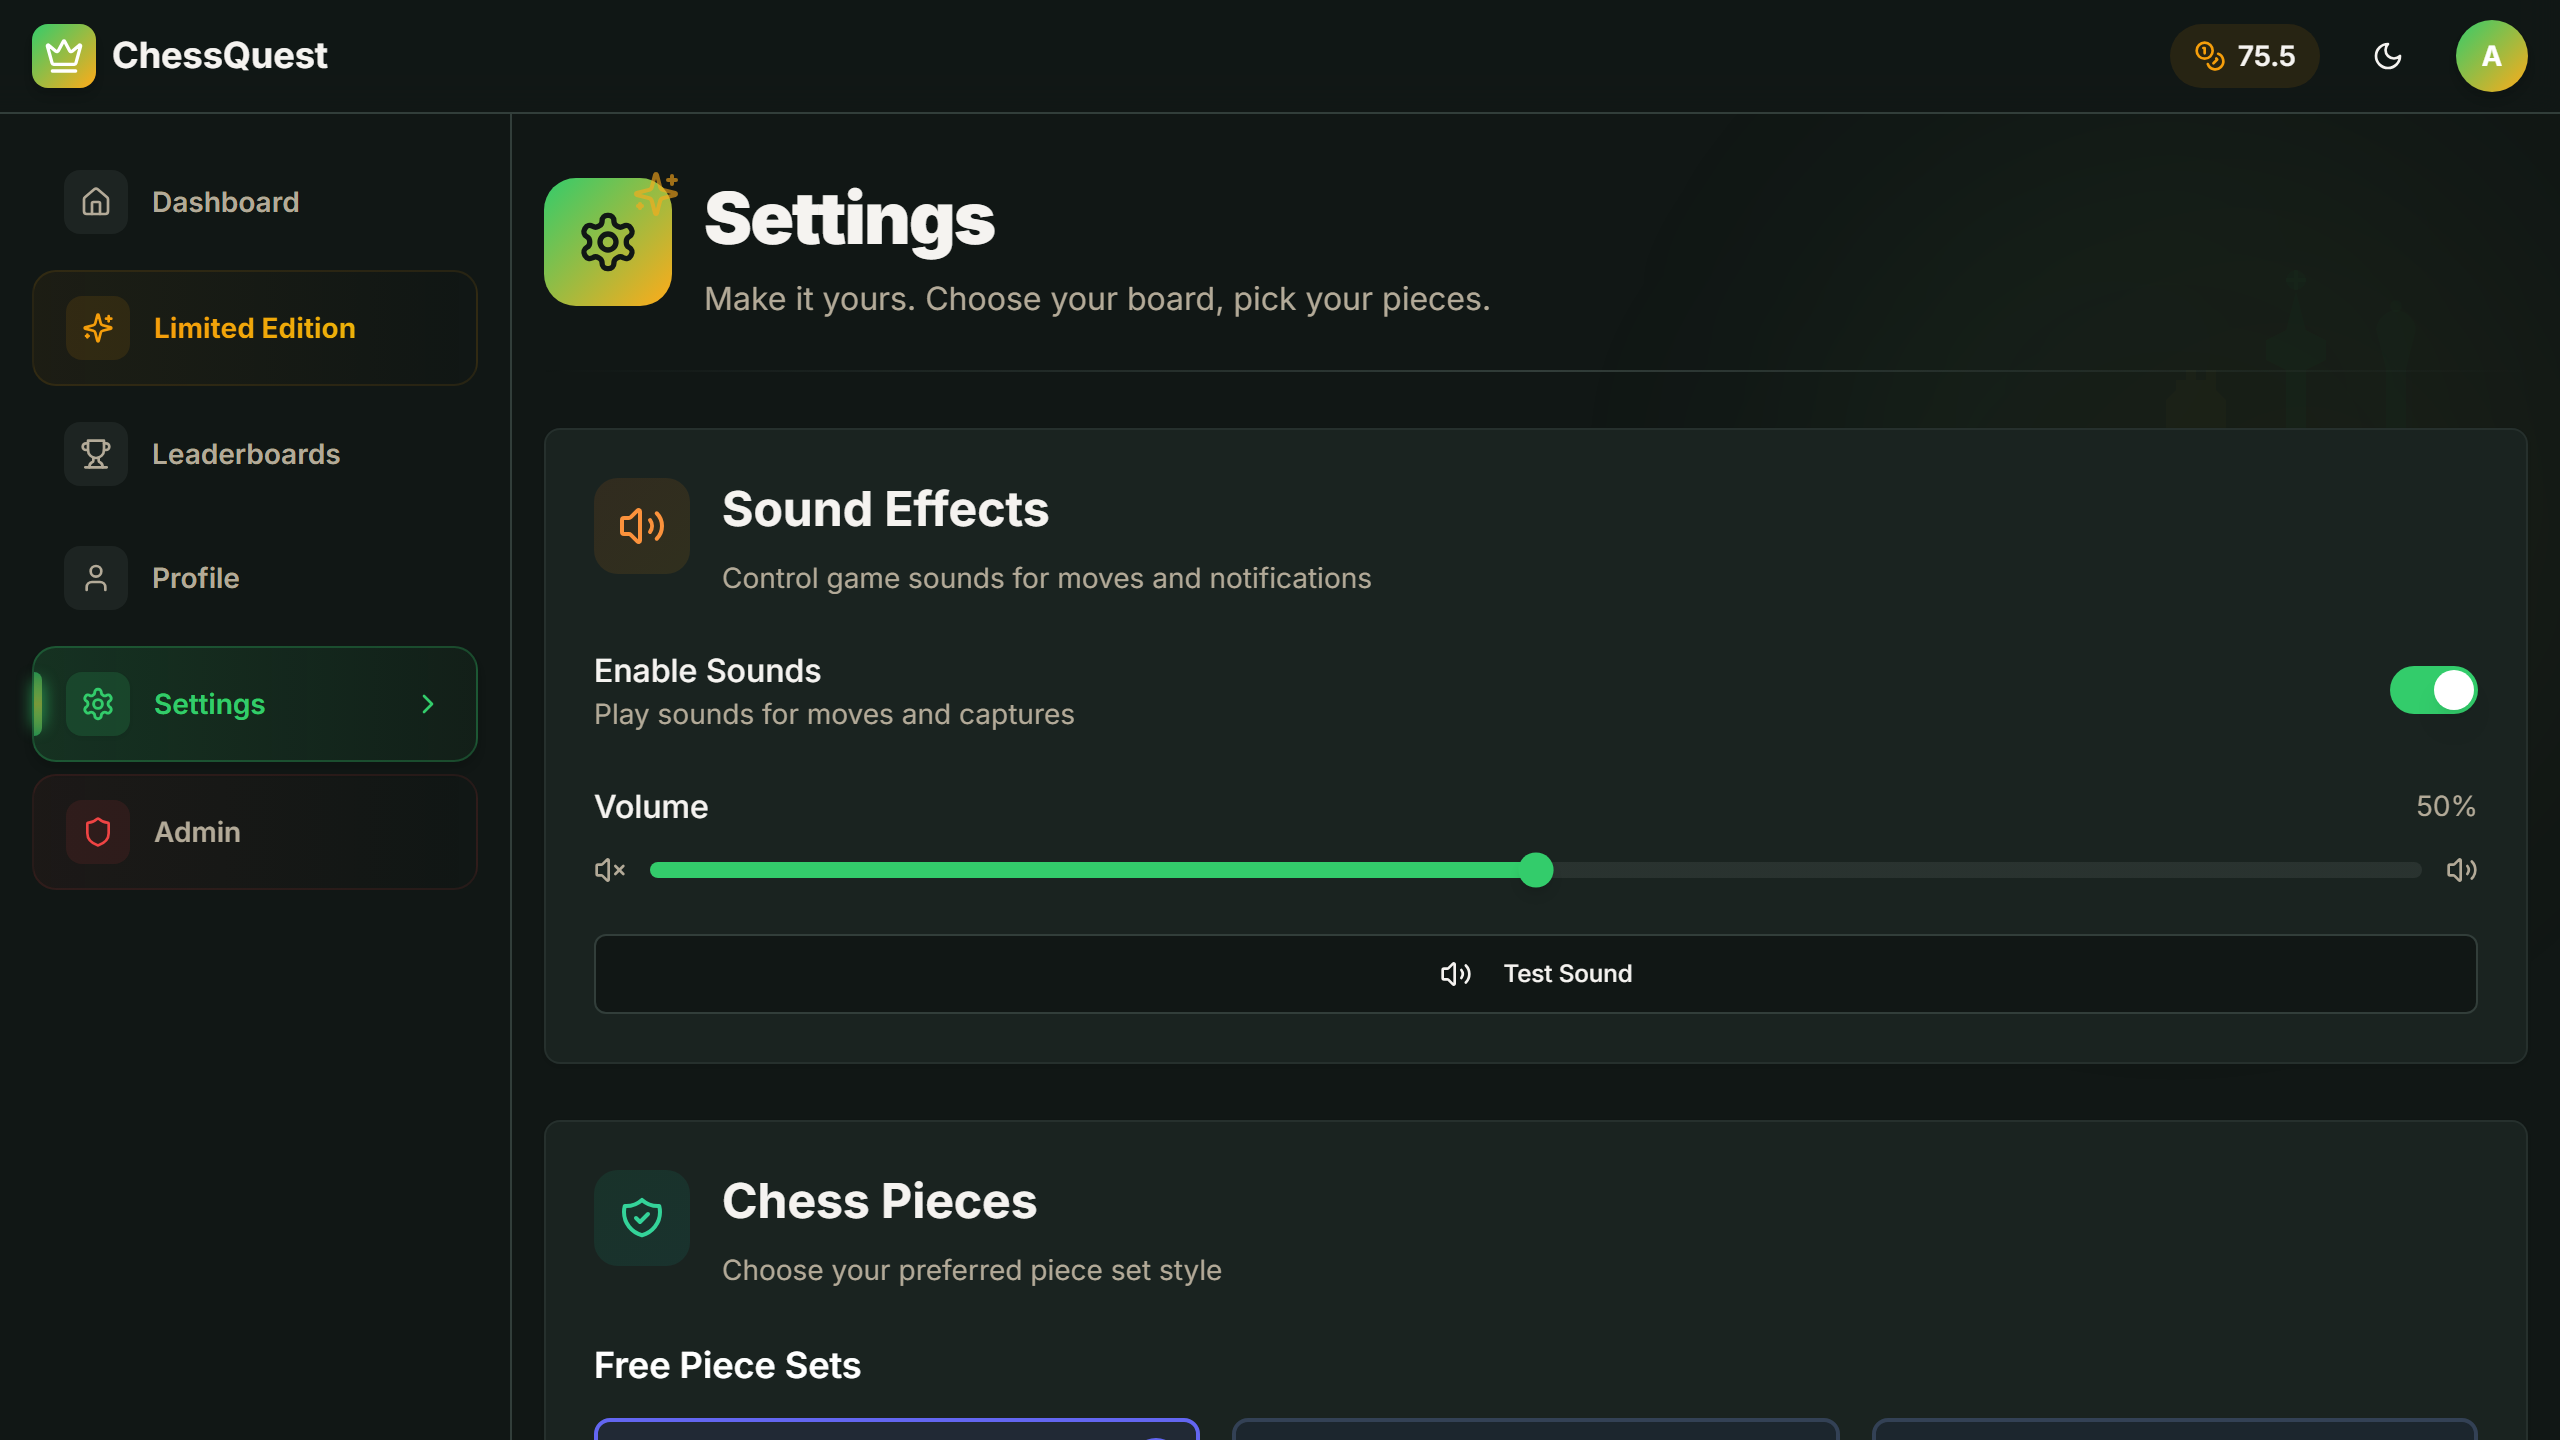Toggle dark mode with the moon icon
2560x1440 pixels.
pyautogui.click(x=2388, y=56)
